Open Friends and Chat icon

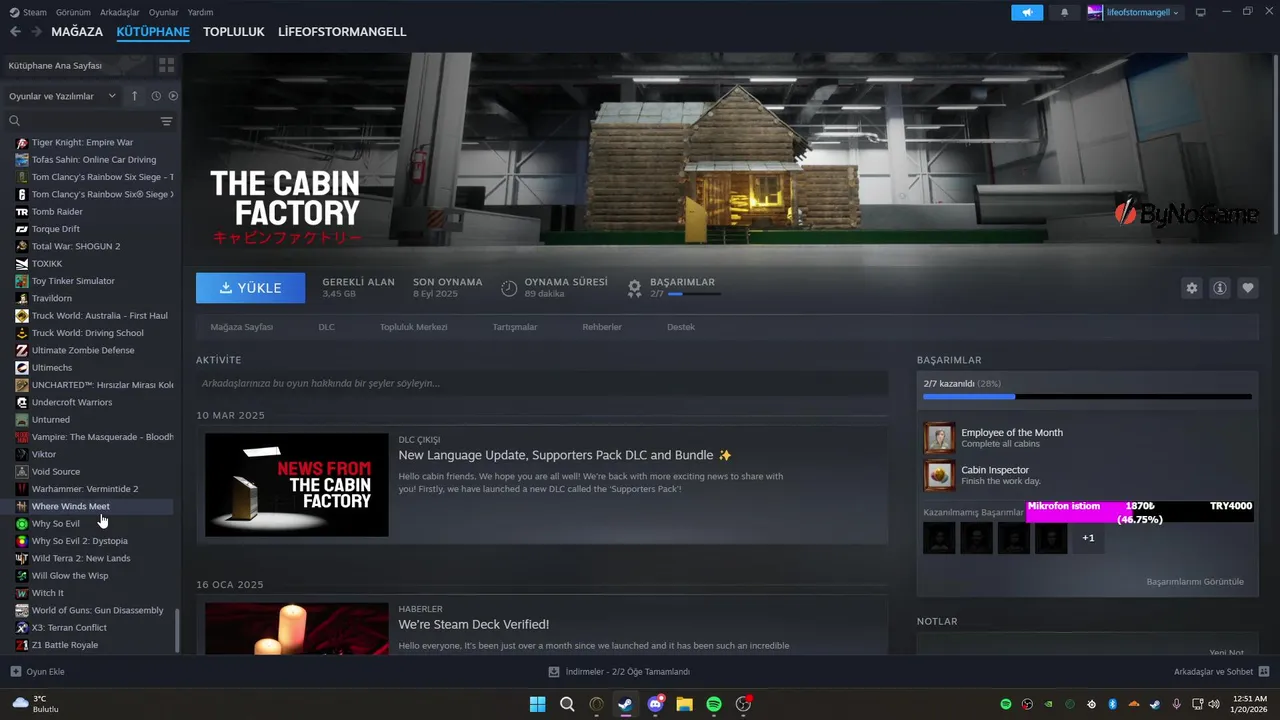point(1264,672)
